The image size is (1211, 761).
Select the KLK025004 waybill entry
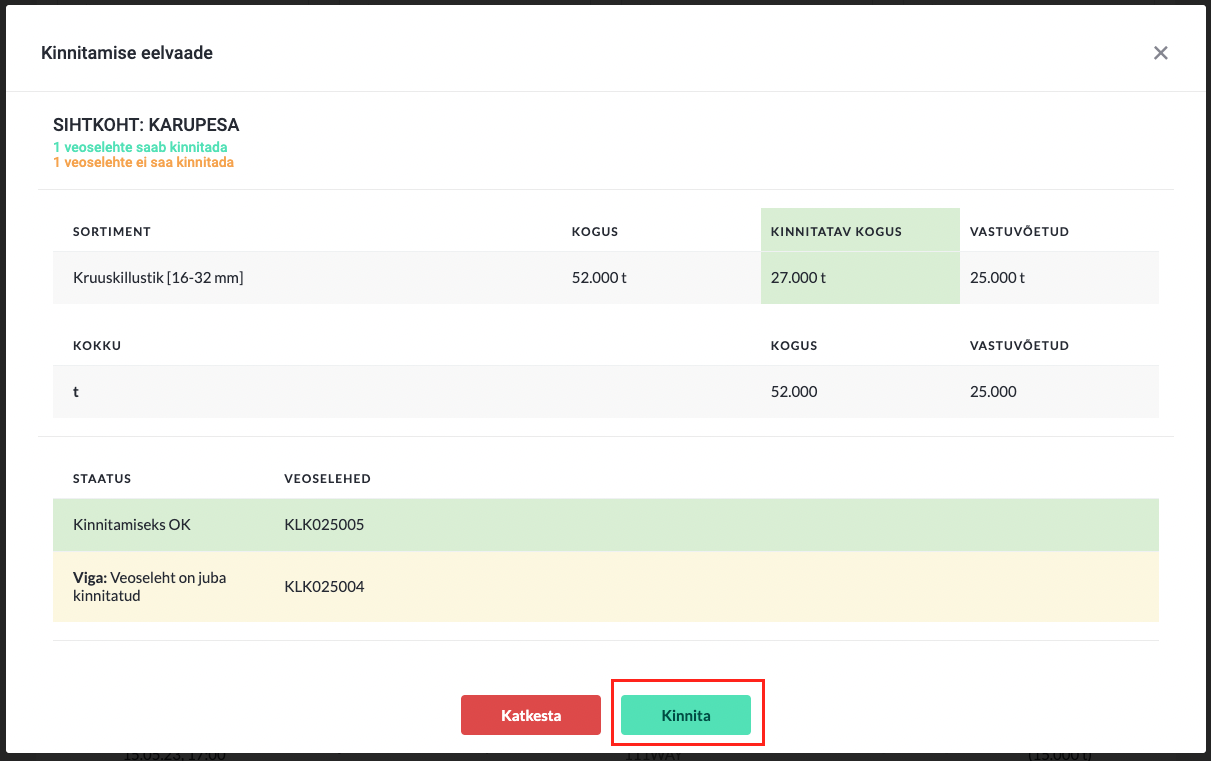[x=324, y=587]
